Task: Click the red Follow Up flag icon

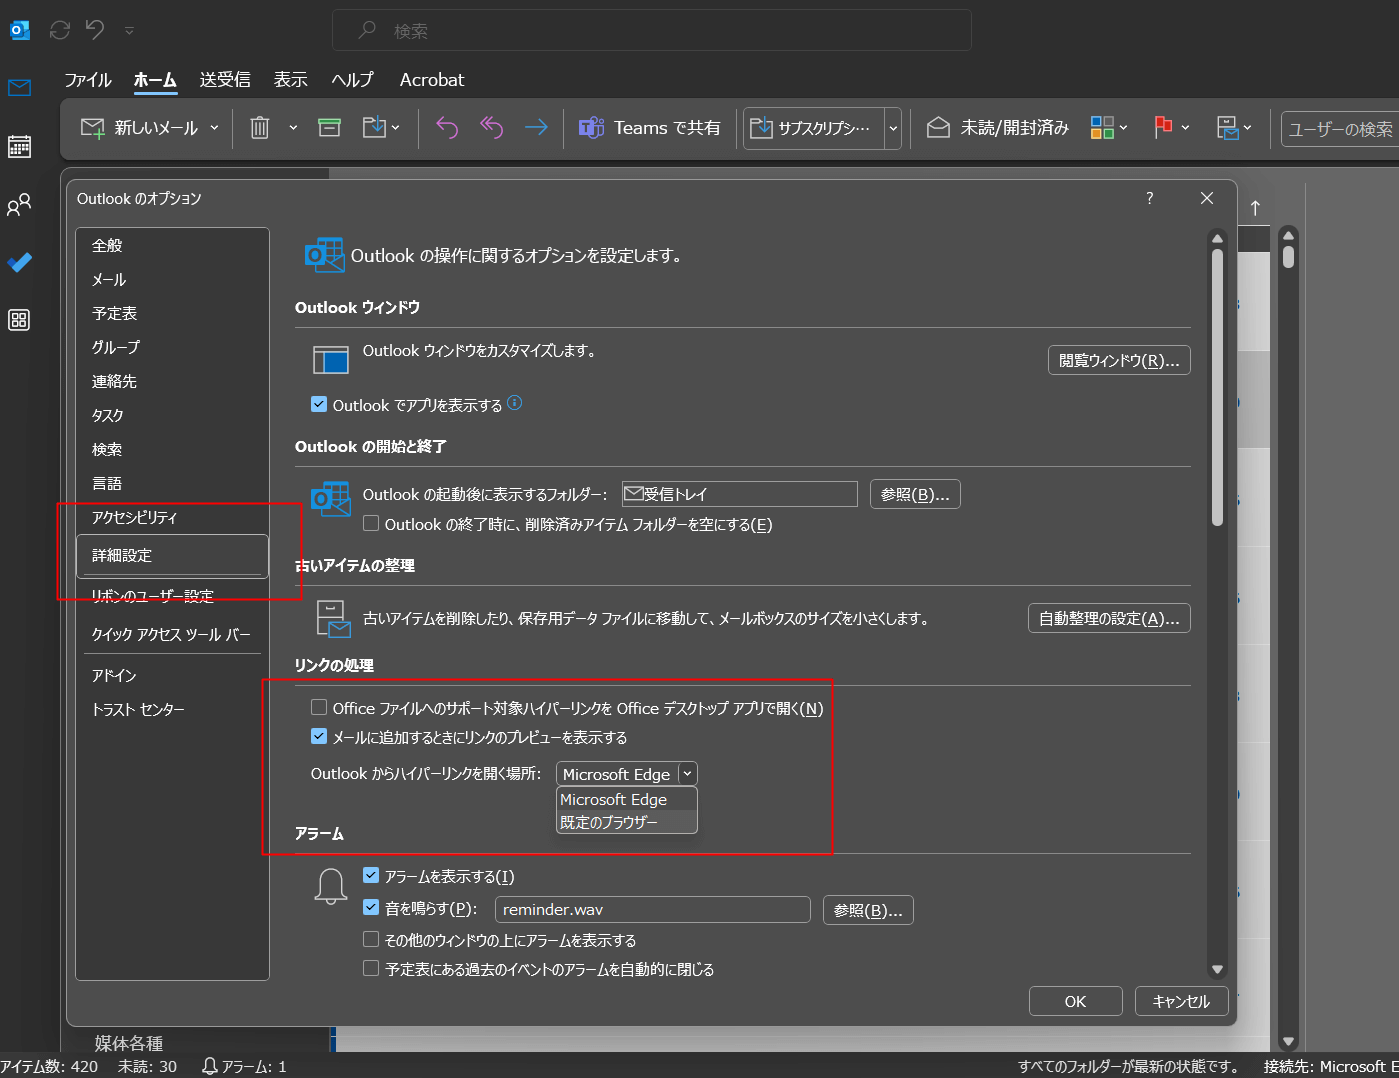Action: coord(1163,128)
